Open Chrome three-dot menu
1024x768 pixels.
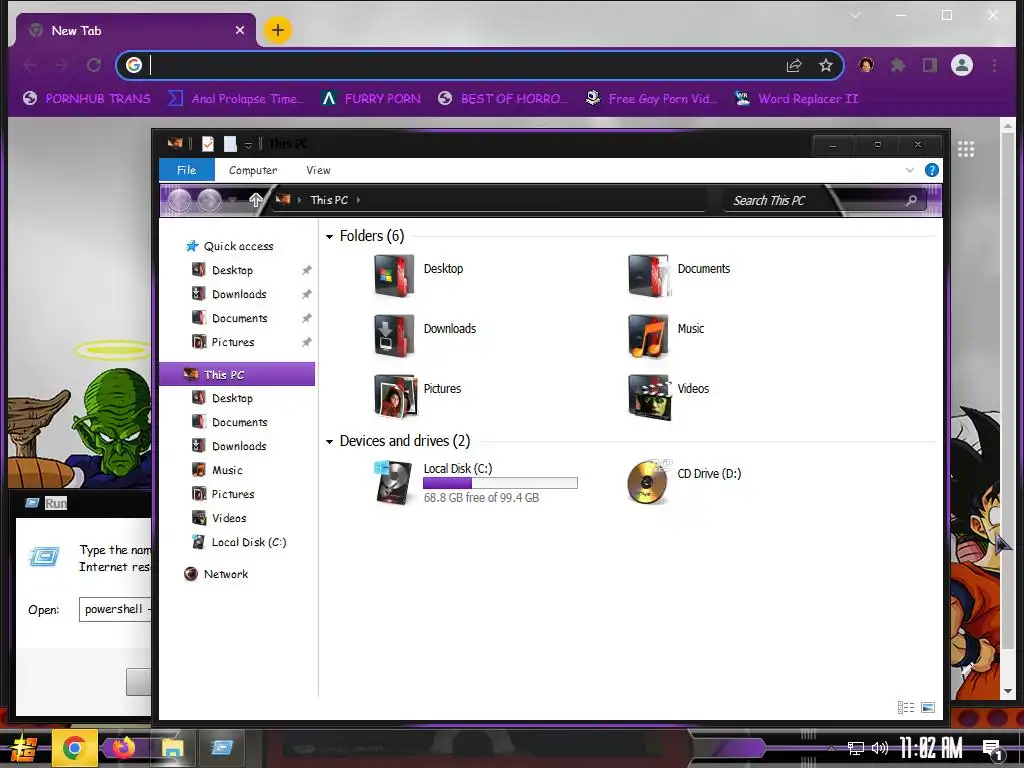click(x=994, y=65)
